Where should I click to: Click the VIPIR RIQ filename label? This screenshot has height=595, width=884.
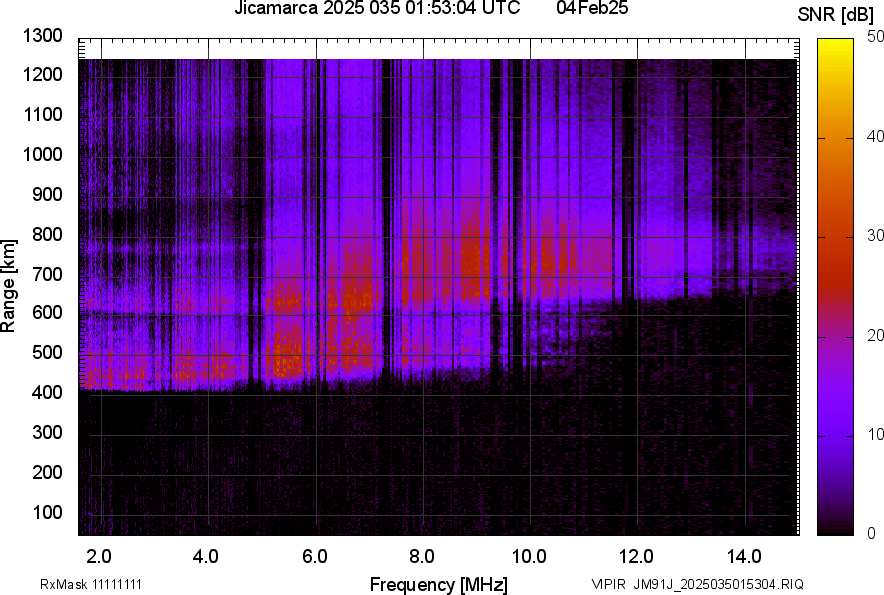696,584
